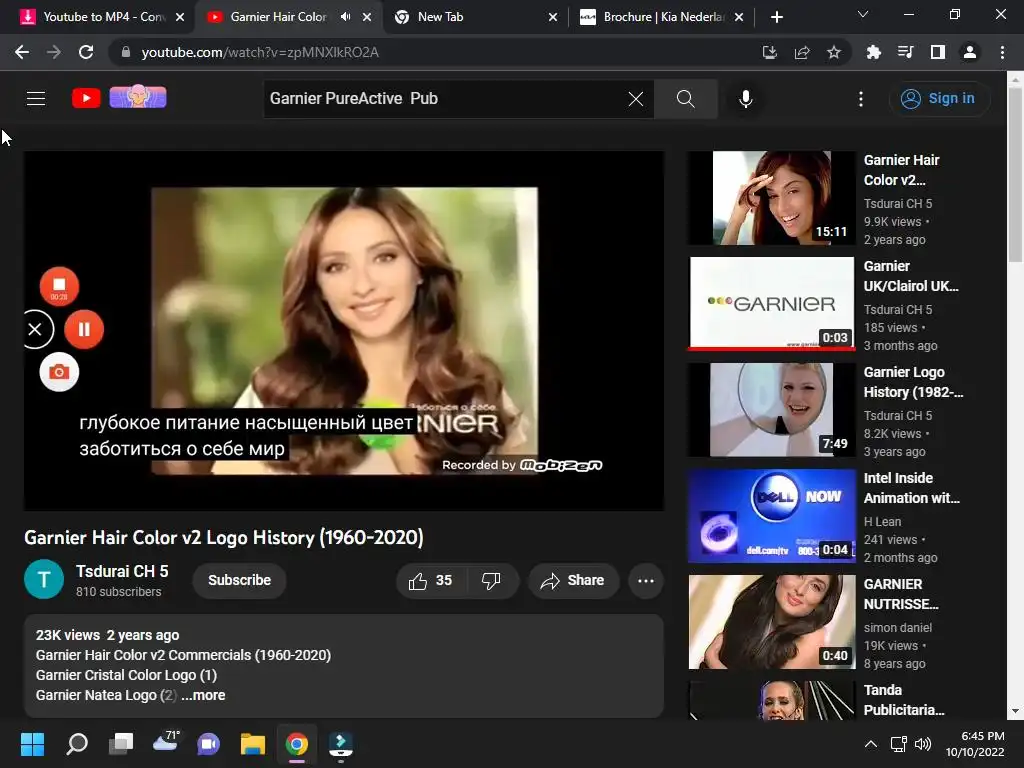
Task: Open Windows taskbar search
Action: pos(76,744)
